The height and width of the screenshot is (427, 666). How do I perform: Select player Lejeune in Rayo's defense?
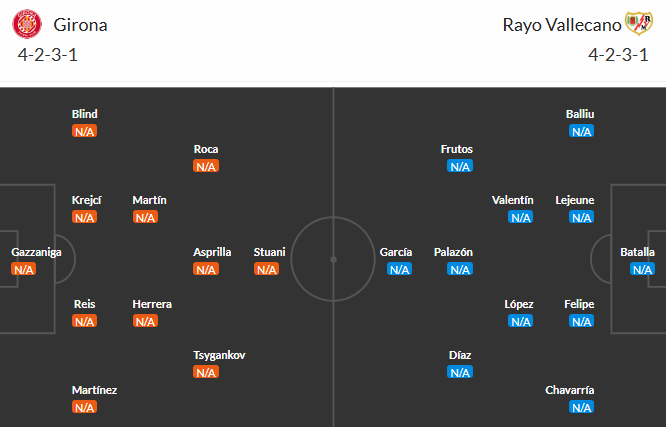click(575, 200)
